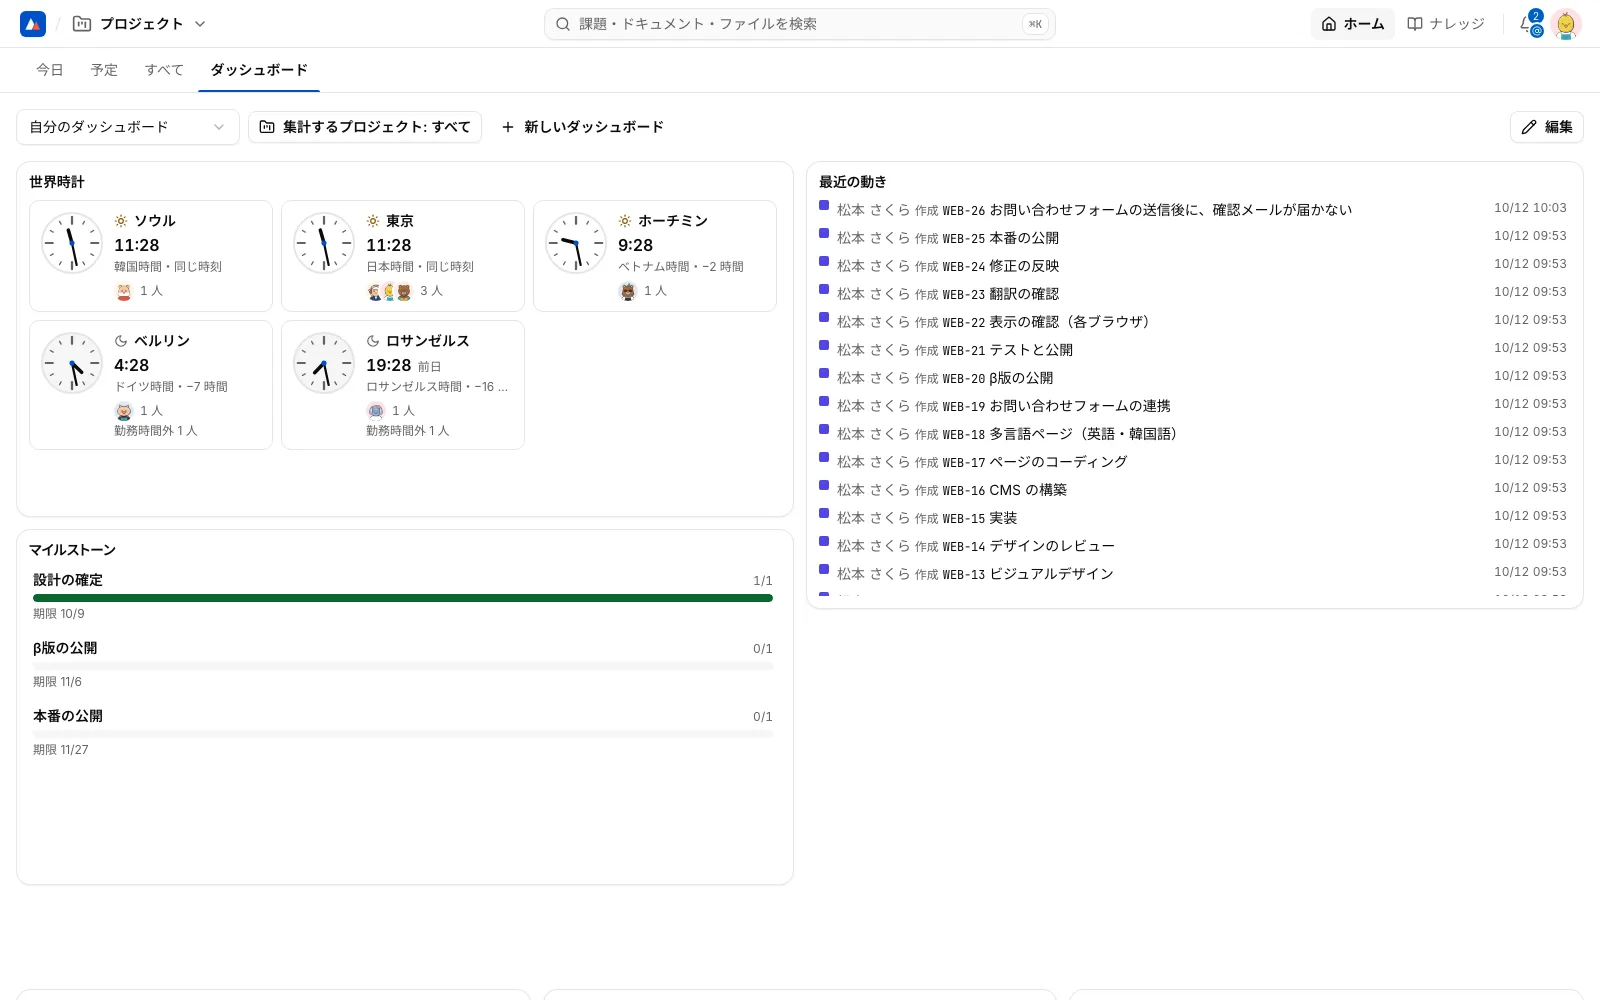Click the member avatar under ホーチミン

pos(628,291)
